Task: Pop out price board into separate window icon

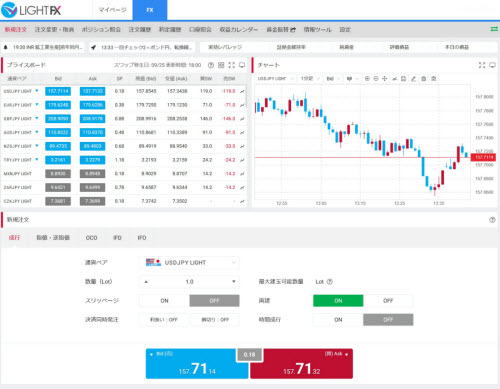Action: click(242, 65)
